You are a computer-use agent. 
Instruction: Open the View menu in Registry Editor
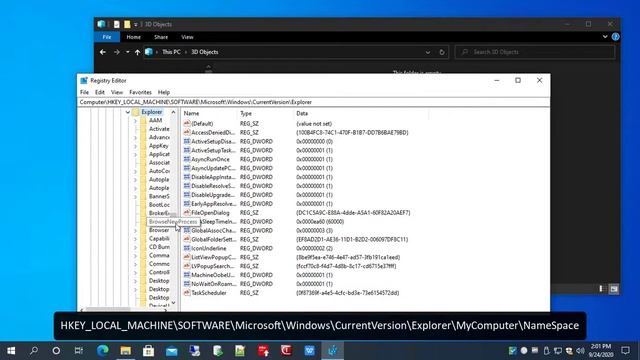coord(117,92)
